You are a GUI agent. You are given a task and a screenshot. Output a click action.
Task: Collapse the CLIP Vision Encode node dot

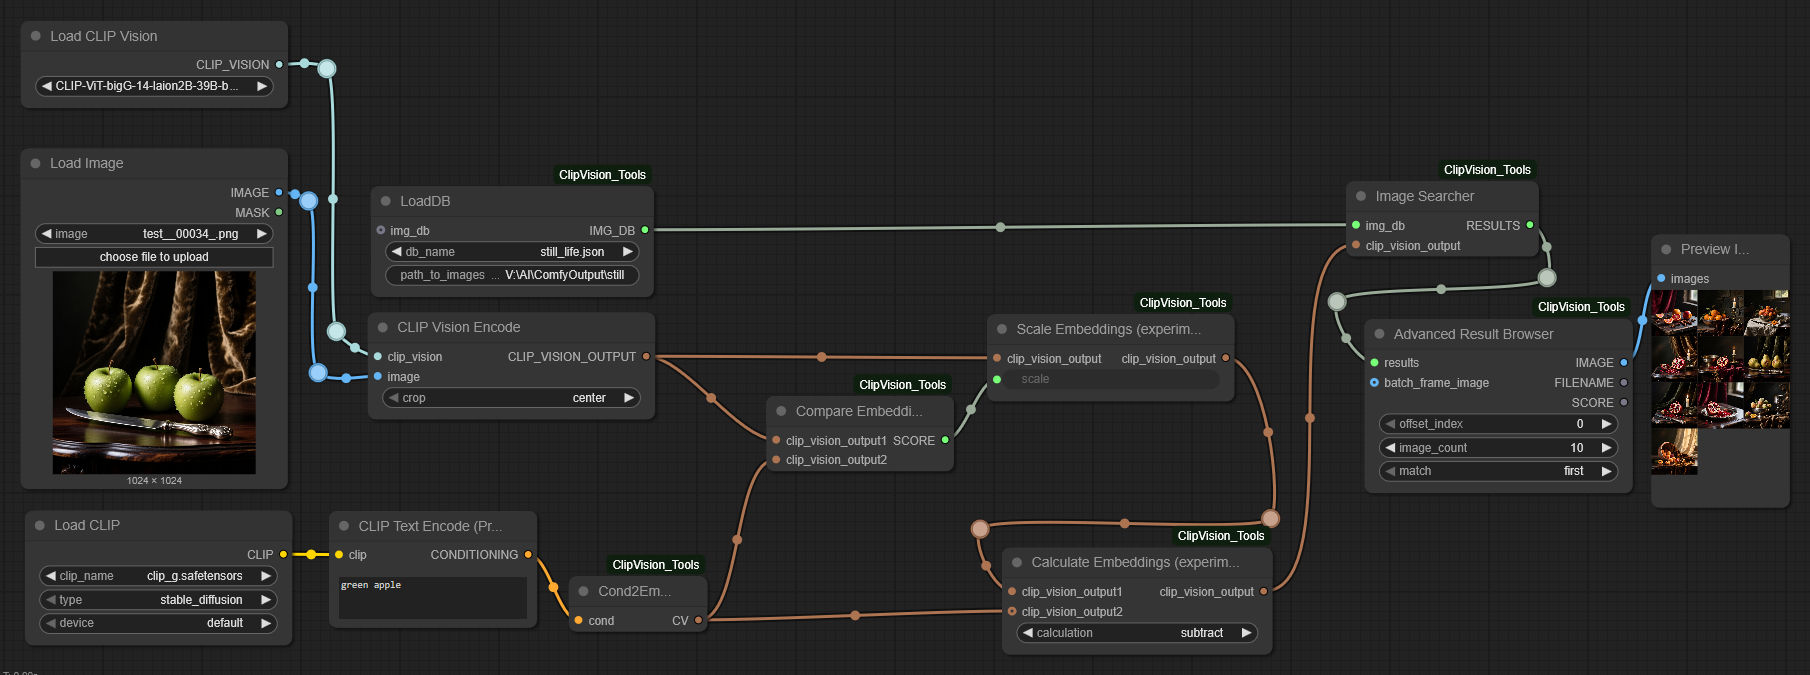click(x=383, y=327)
